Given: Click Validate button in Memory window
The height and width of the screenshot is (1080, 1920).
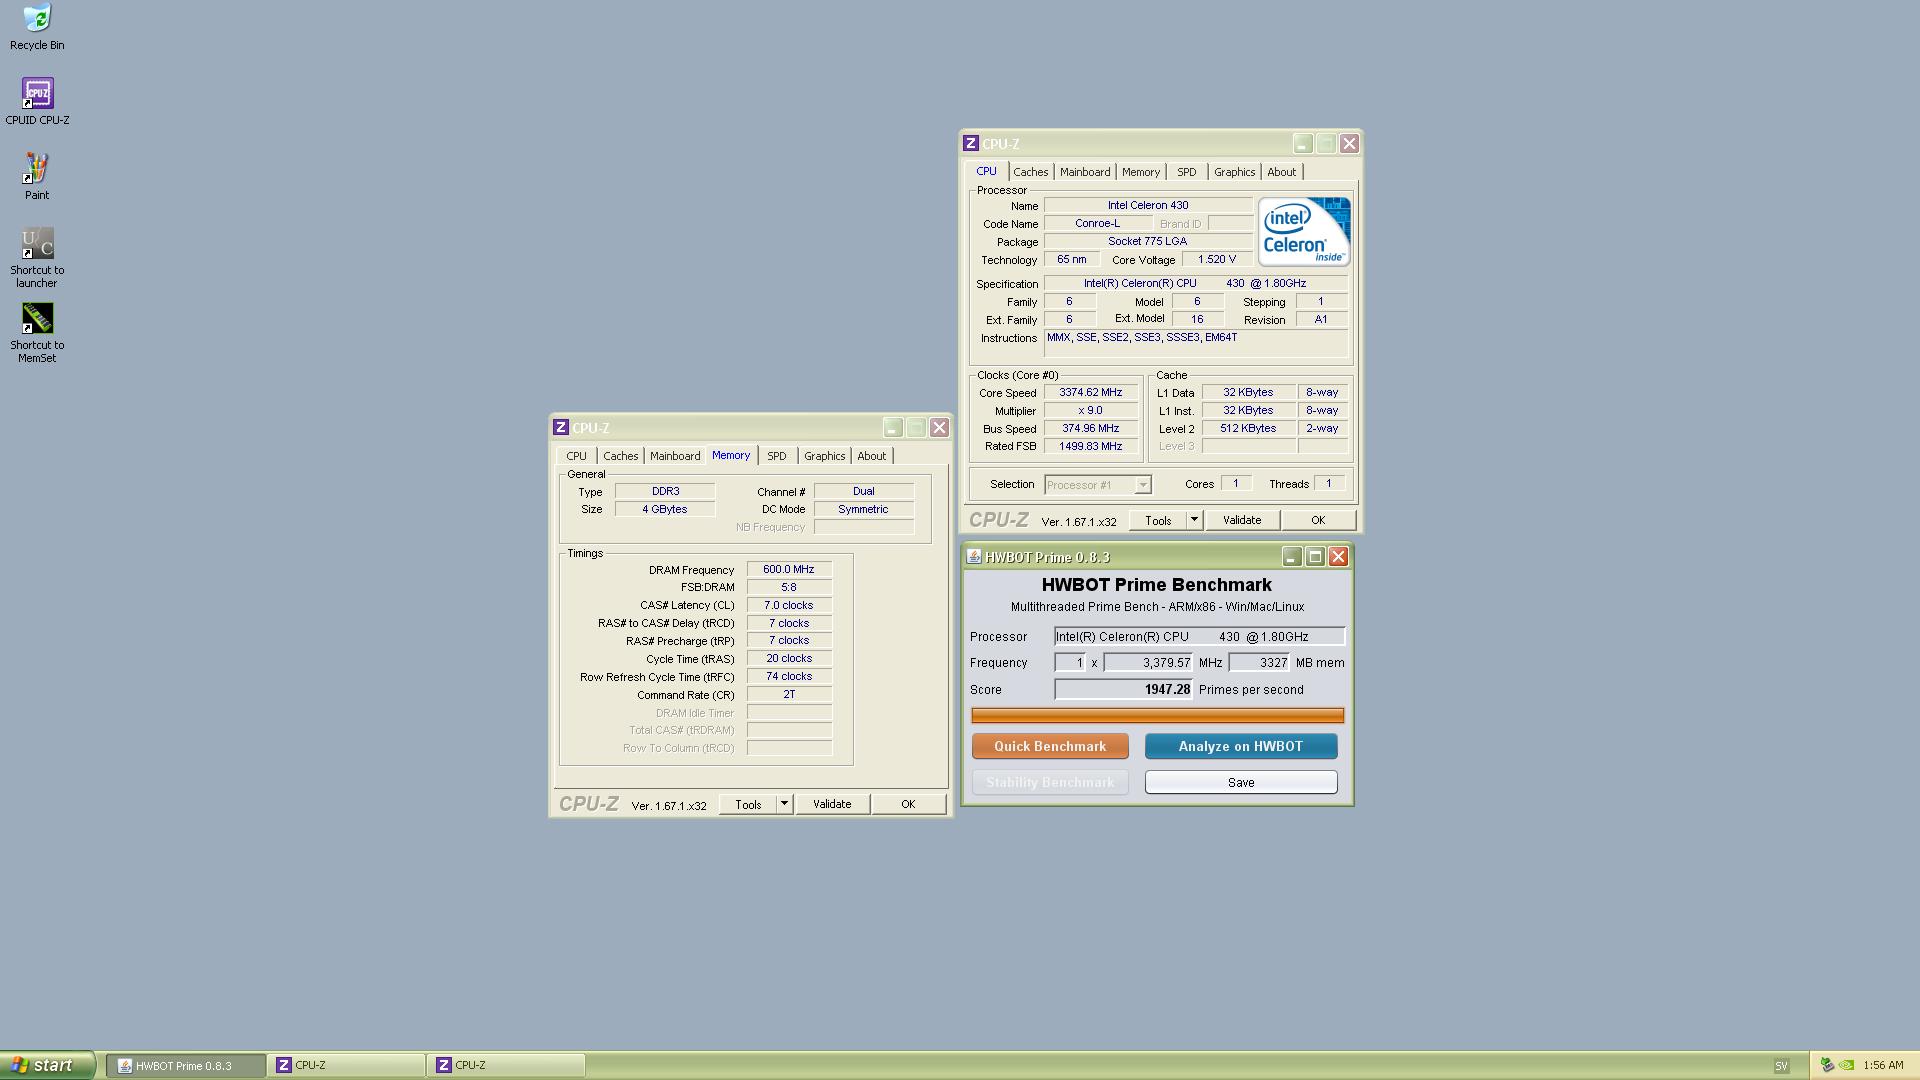Looking at the screenshot, I should point(832,804).
